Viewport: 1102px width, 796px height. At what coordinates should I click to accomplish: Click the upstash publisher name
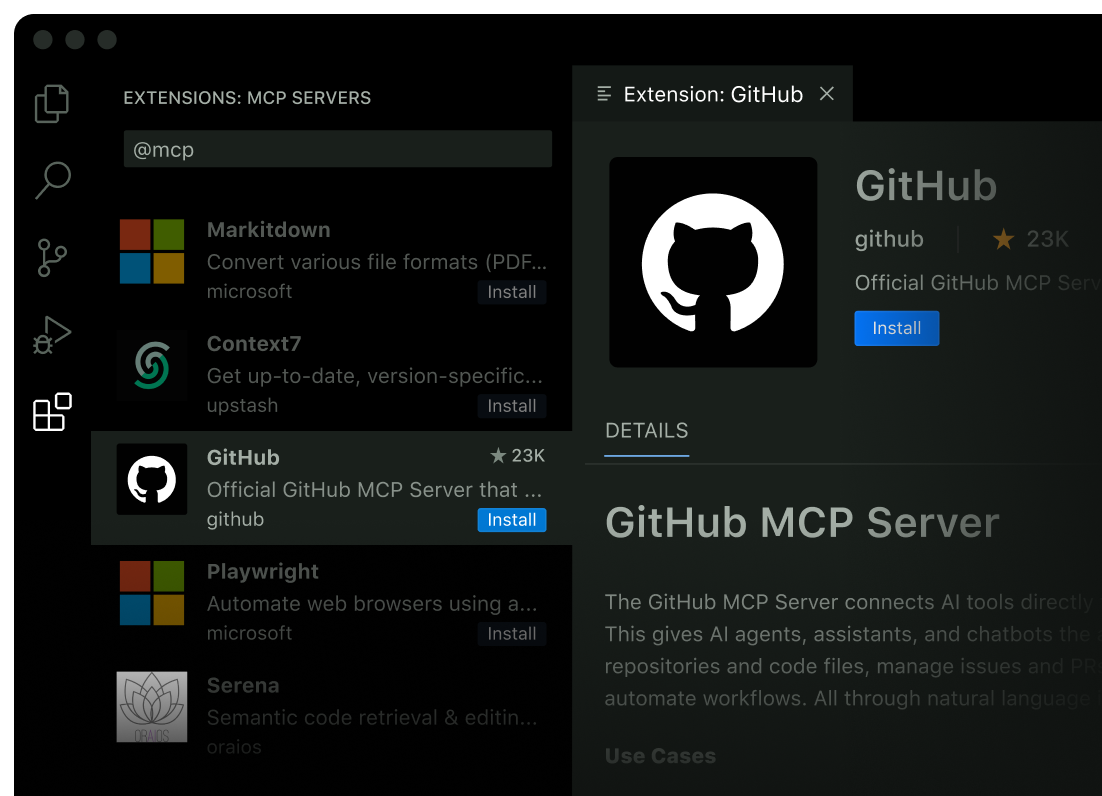242,406
